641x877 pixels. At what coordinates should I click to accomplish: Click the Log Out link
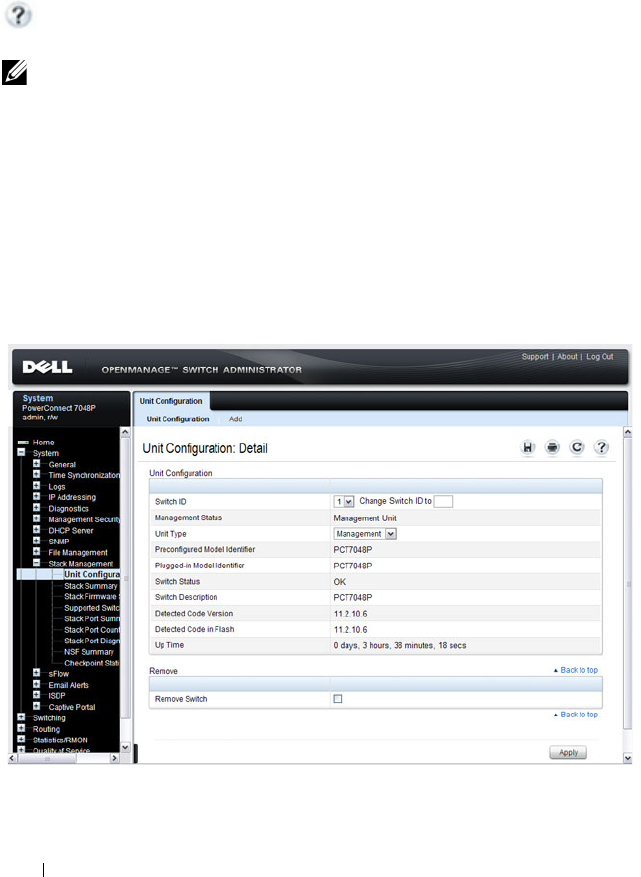point(600,356)
